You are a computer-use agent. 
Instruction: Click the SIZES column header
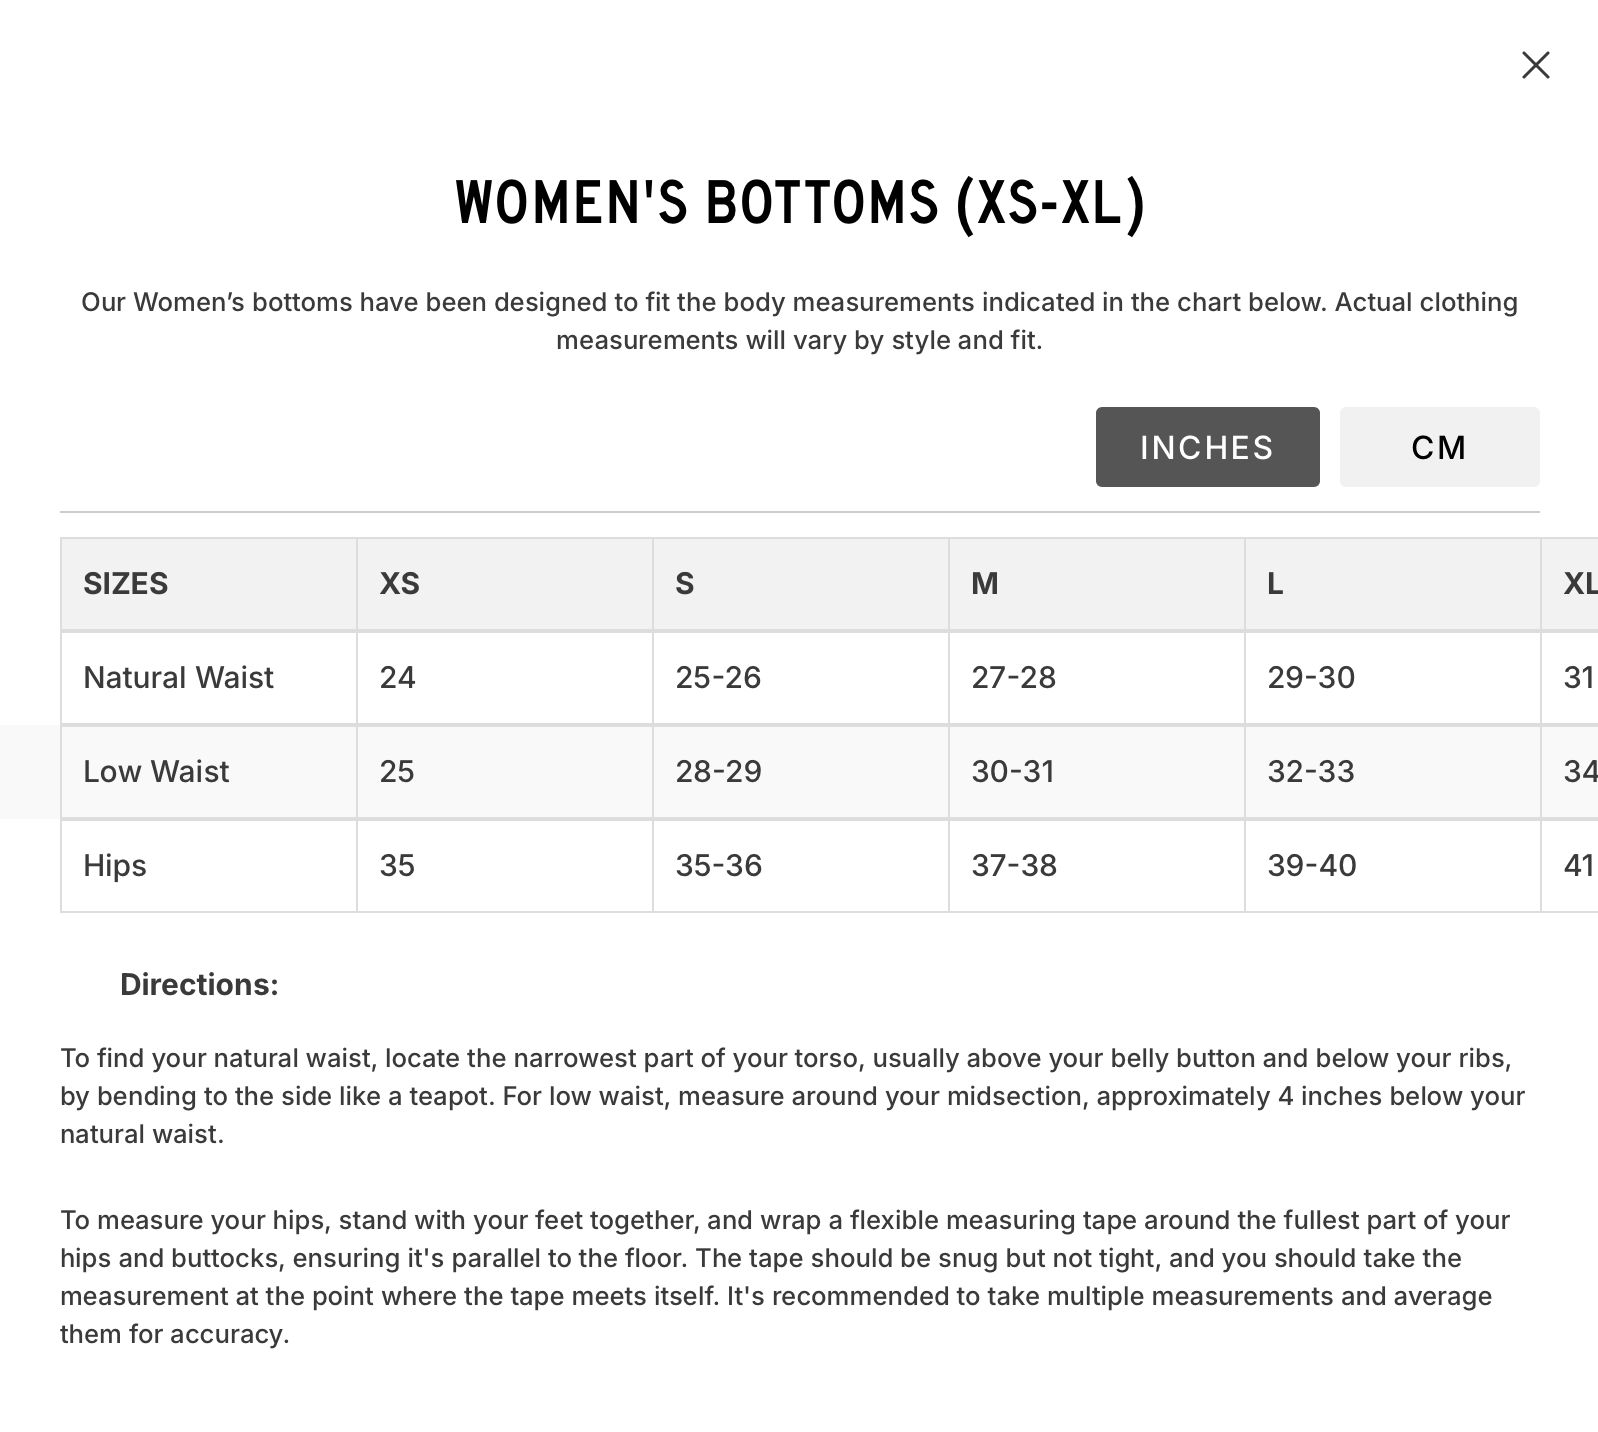[x=126, y=583]
